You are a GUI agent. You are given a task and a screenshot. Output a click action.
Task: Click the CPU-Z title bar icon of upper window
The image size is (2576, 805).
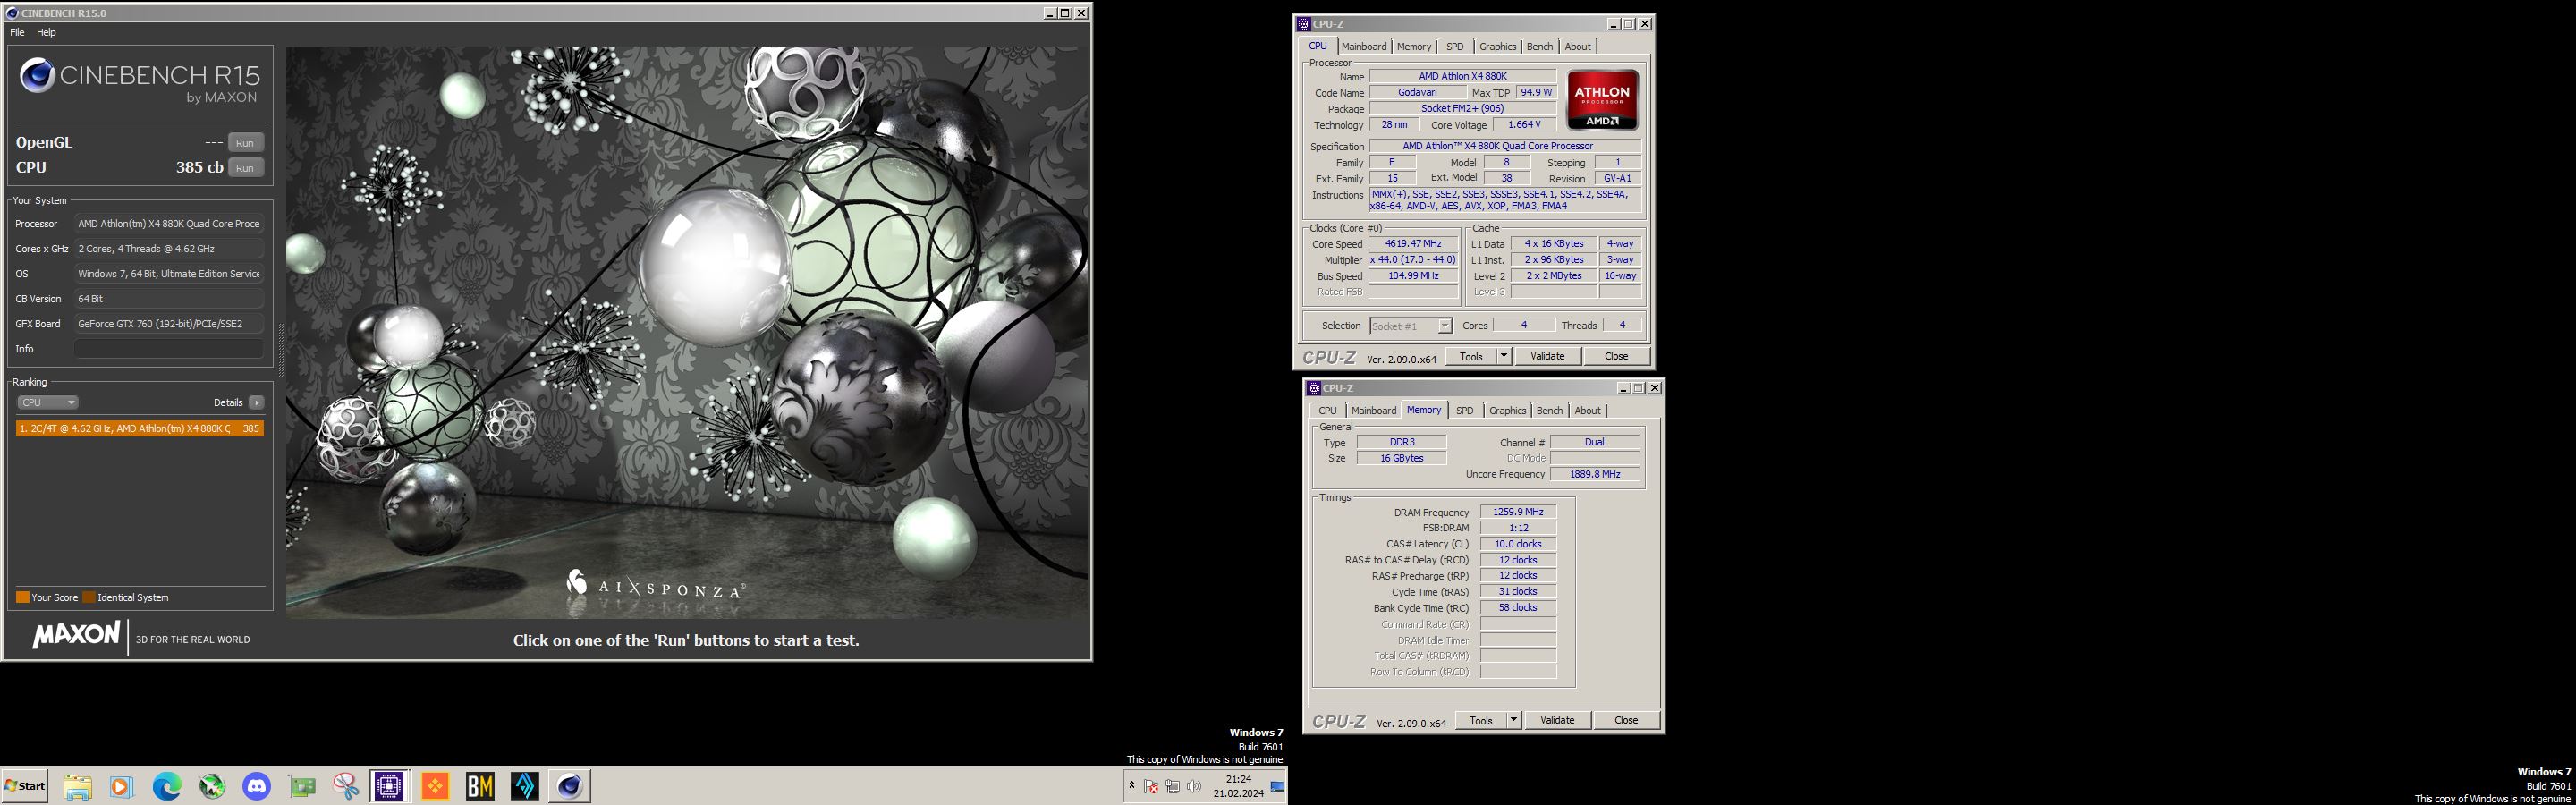(1303, 24)
